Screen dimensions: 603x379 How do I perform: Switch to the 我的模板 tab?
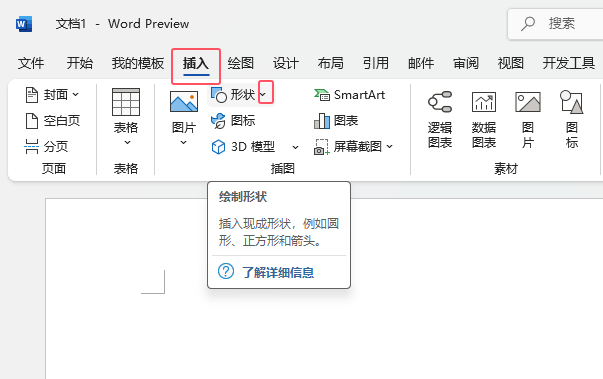(x=138, y=63)
